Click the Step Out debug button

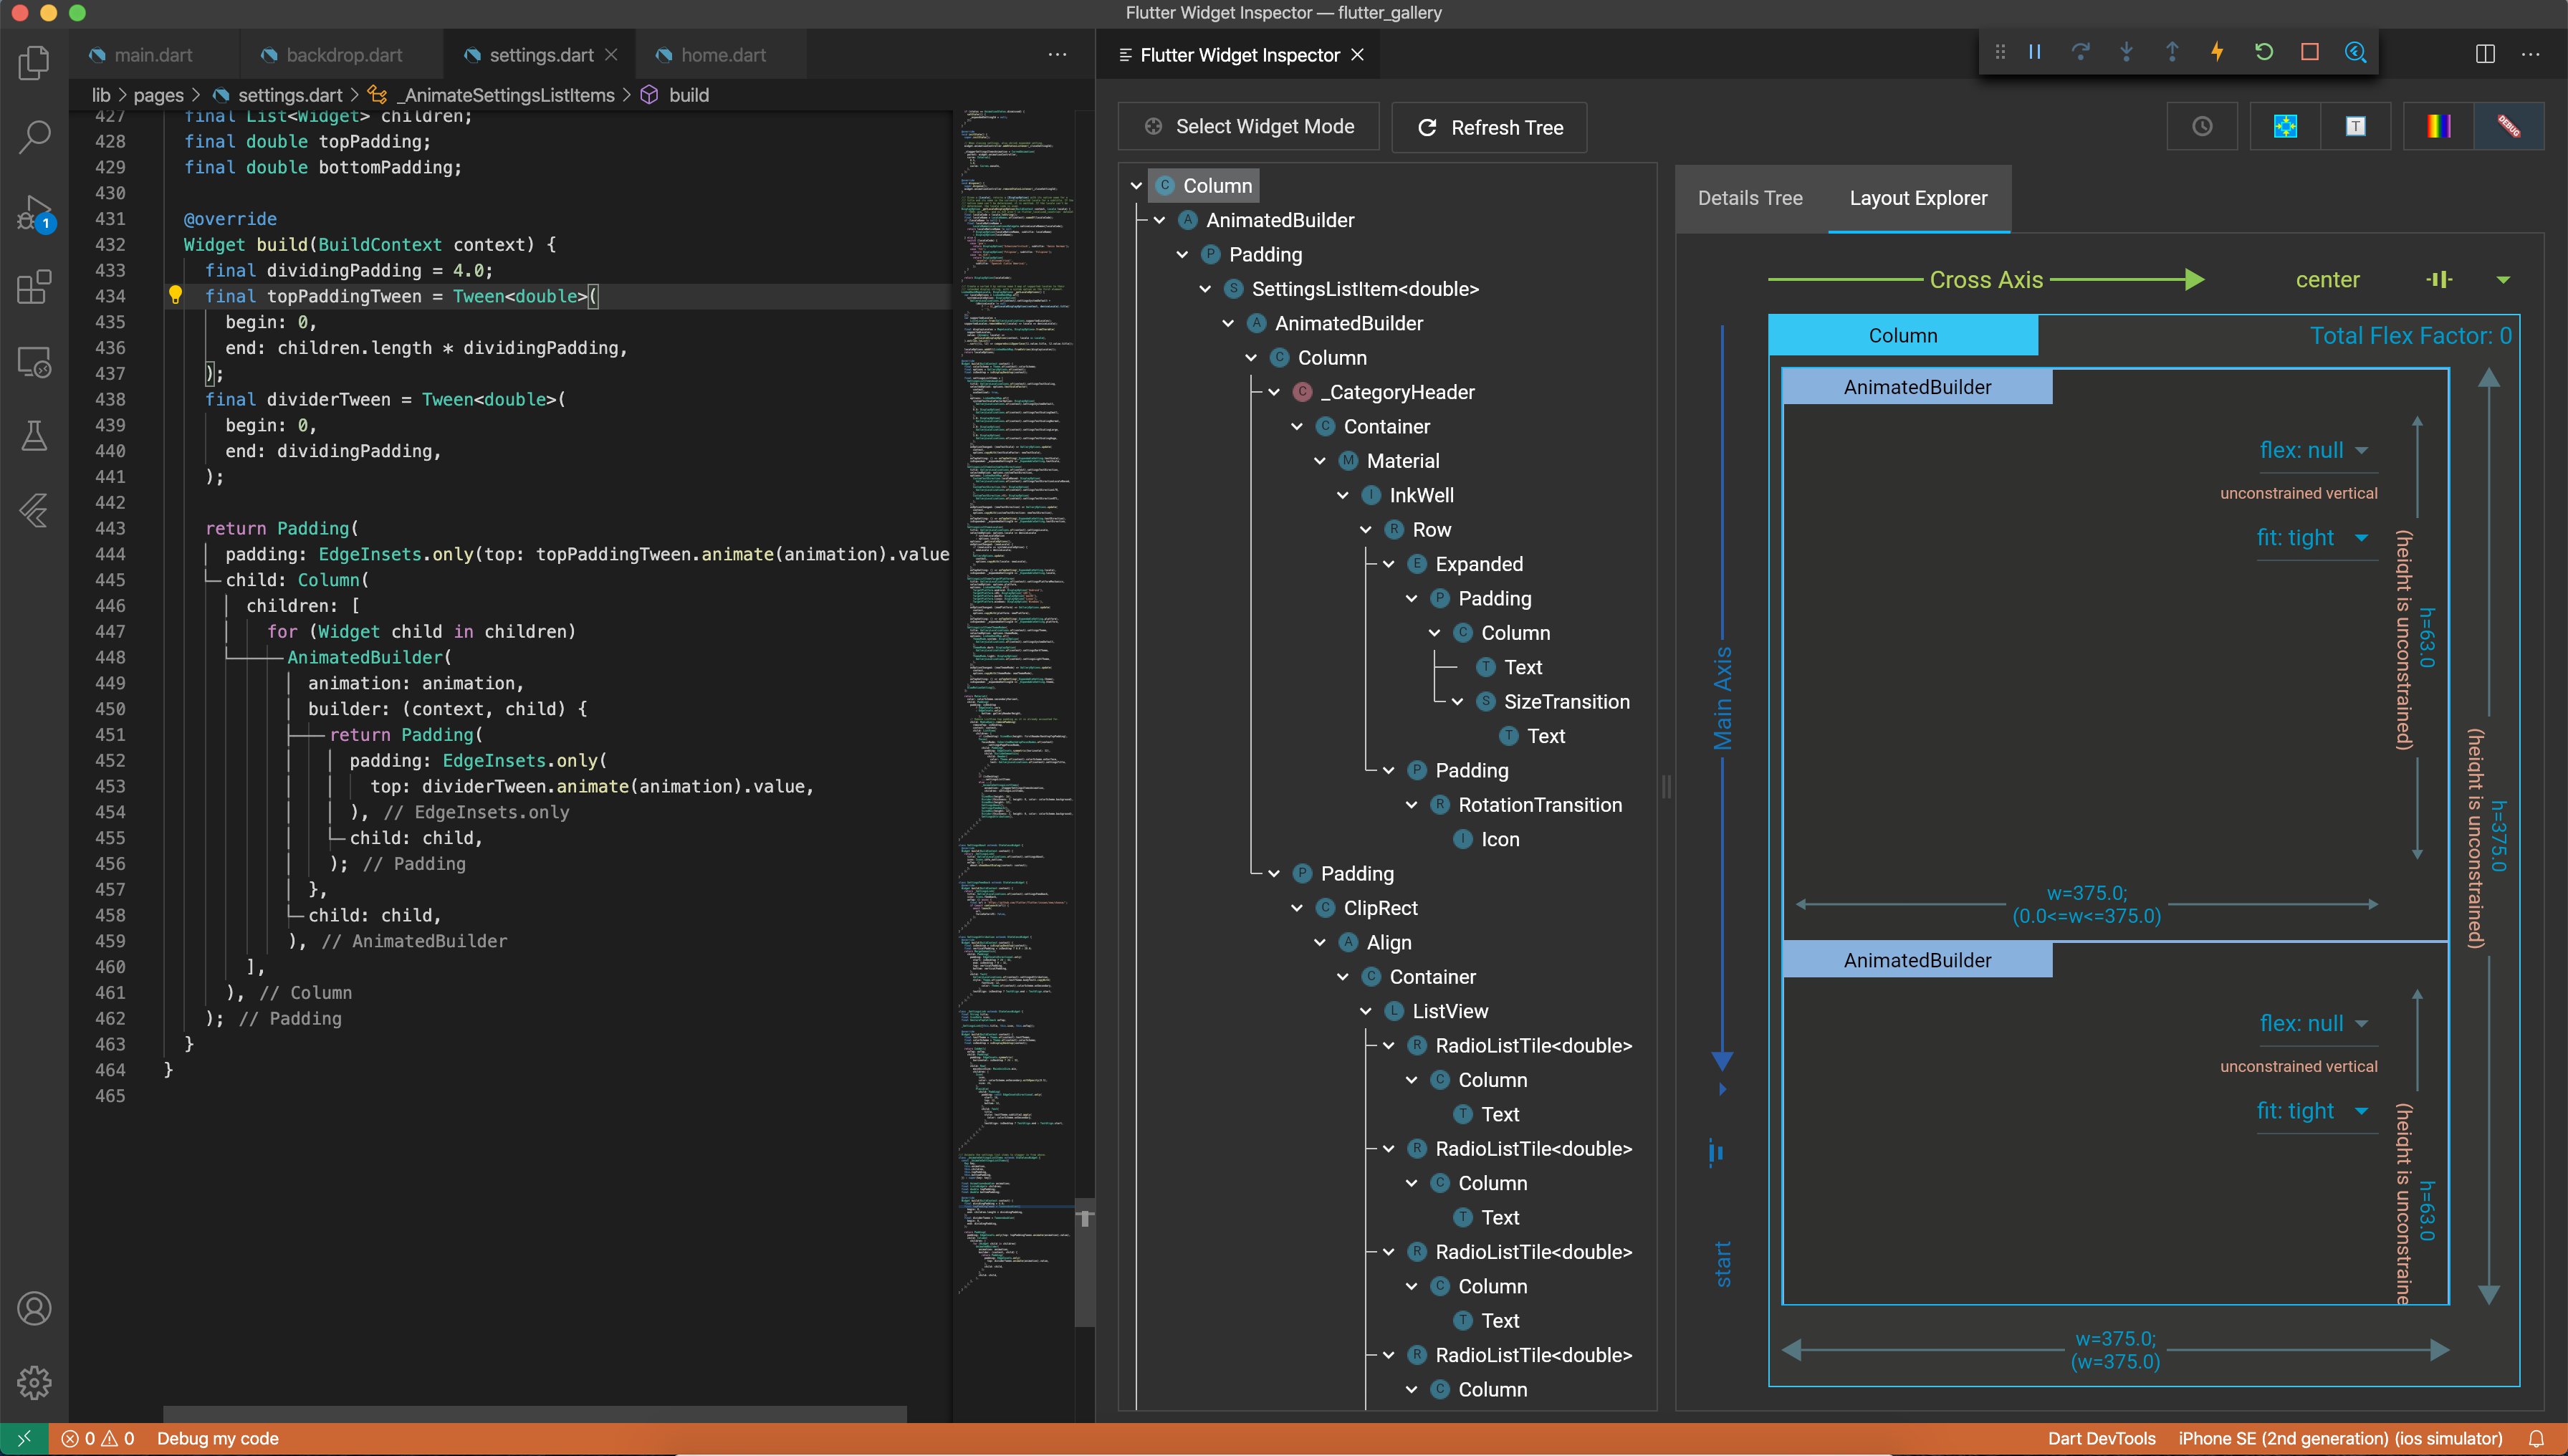click(2172, 52)
